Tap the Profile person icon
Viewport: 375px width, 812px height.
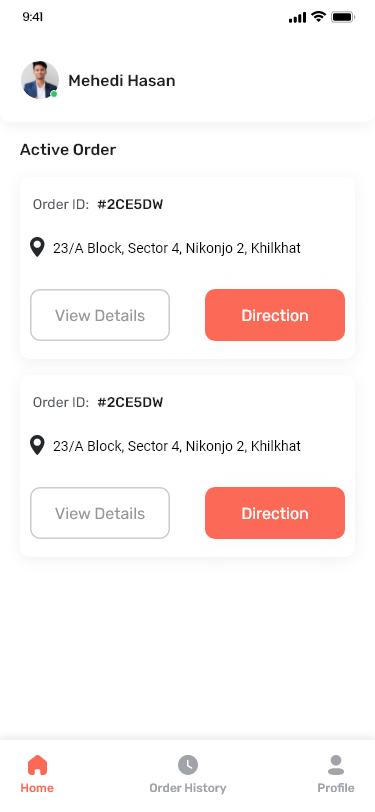tap(336, 765)
